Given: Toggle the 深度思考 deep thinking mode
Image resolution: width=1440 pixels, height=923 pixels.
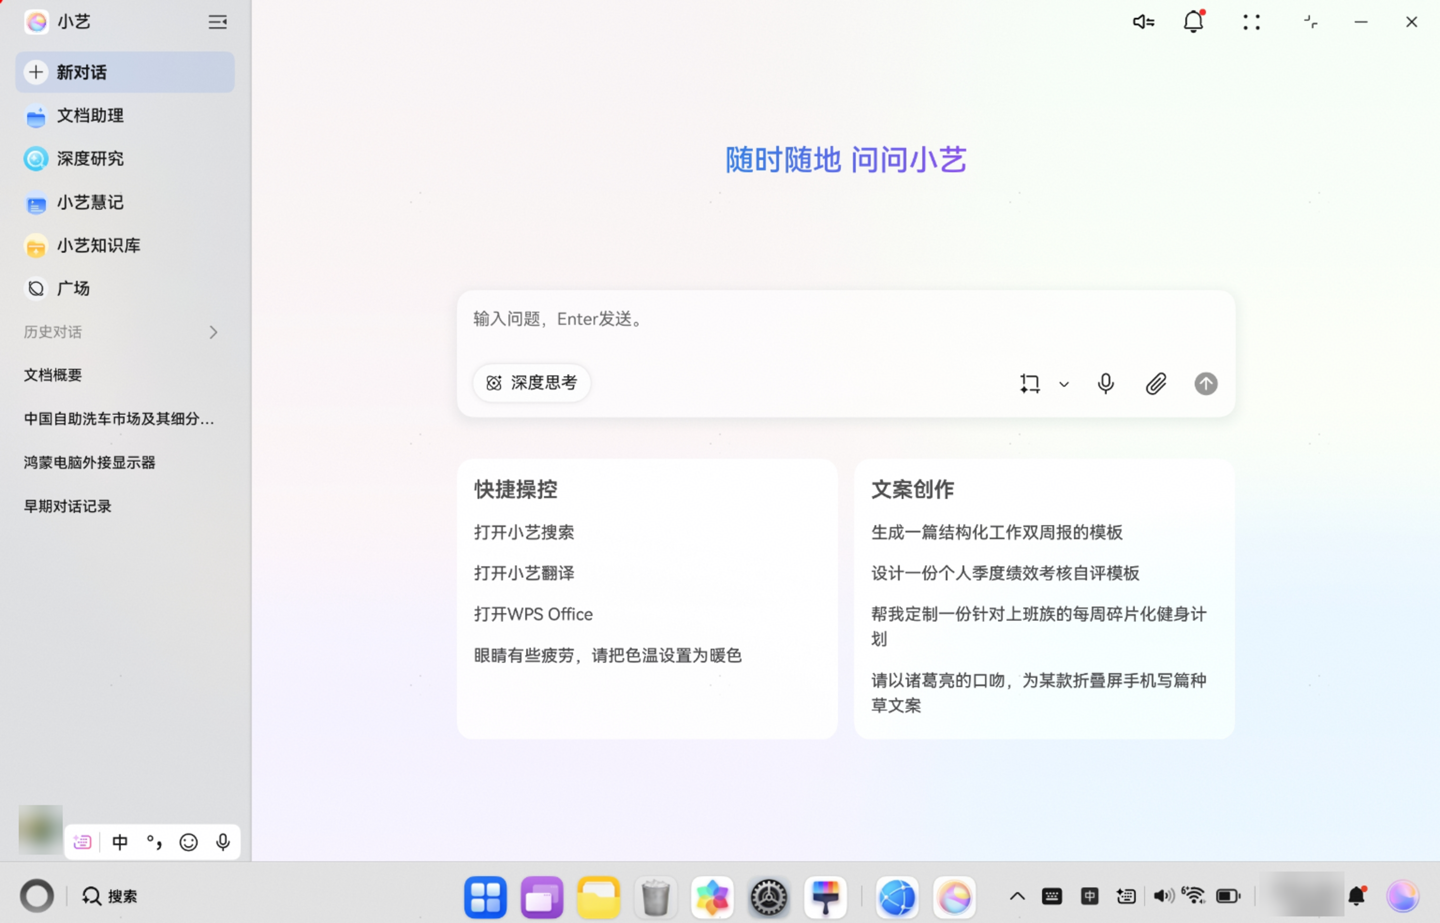Looking at the screenshot, I should [x=531, y=382].
